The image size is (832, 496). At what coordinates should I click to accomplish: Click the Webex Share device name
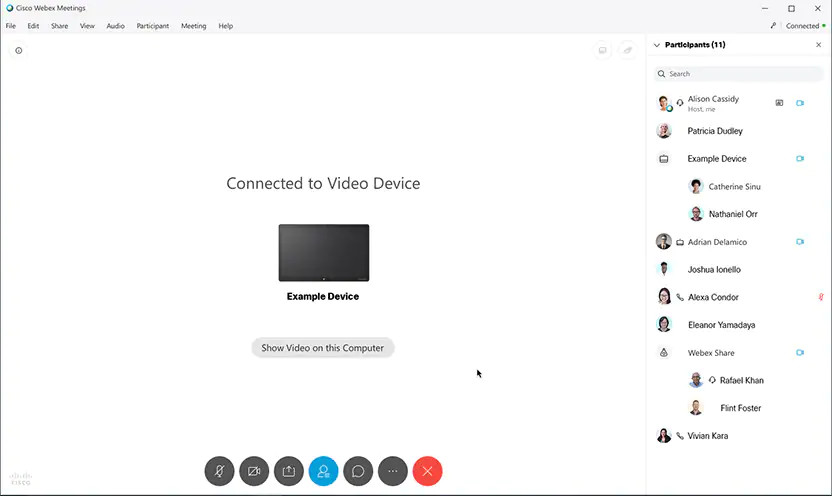[x=711, y=353]
